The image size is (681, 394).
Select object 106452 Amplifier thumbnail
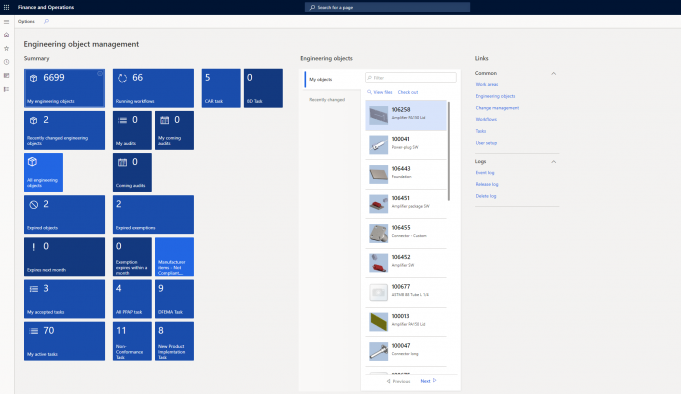point(378,263)
